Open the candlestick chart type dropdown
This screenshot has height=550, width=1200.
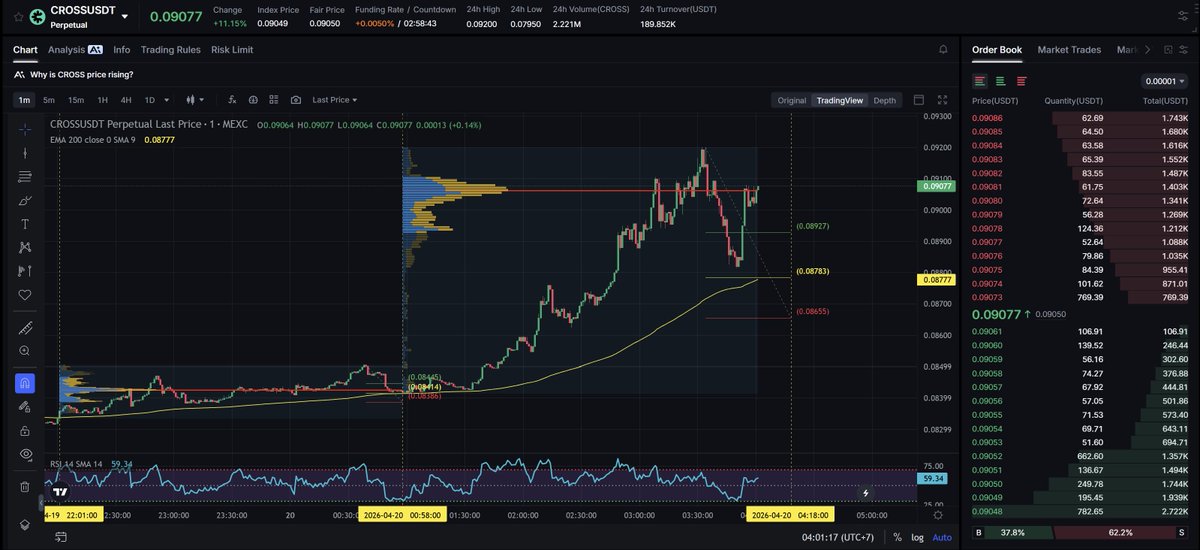click(196, 100)
